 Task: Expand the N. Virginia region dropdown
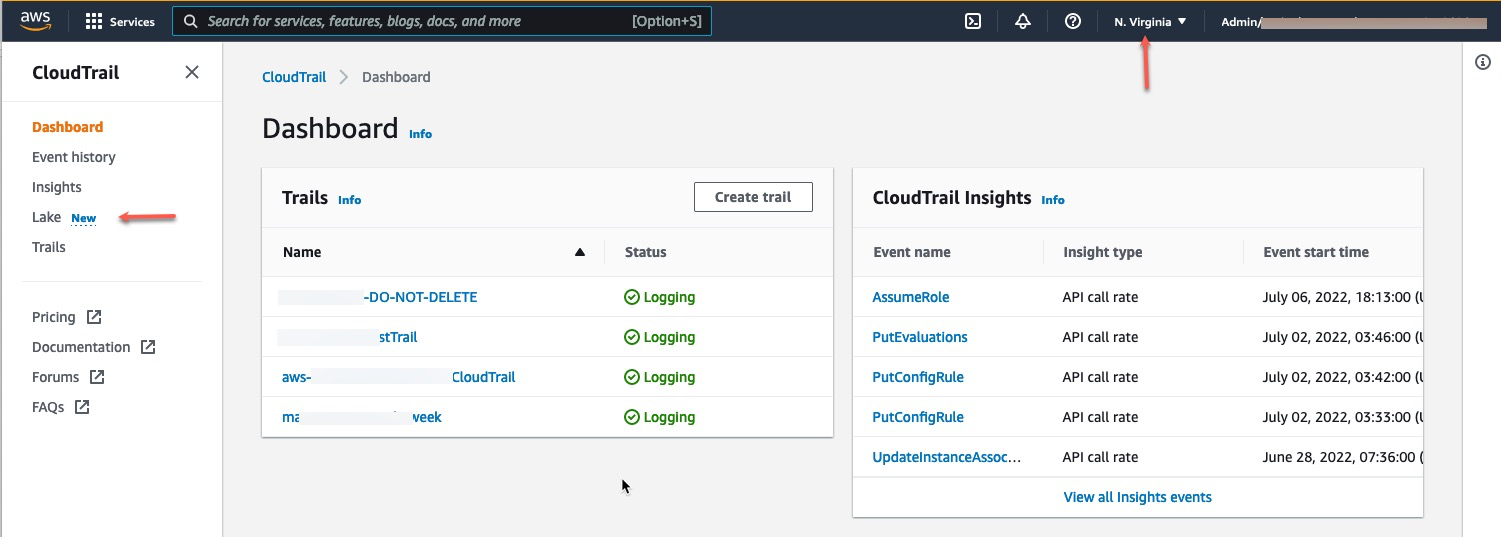(1150, 21)
